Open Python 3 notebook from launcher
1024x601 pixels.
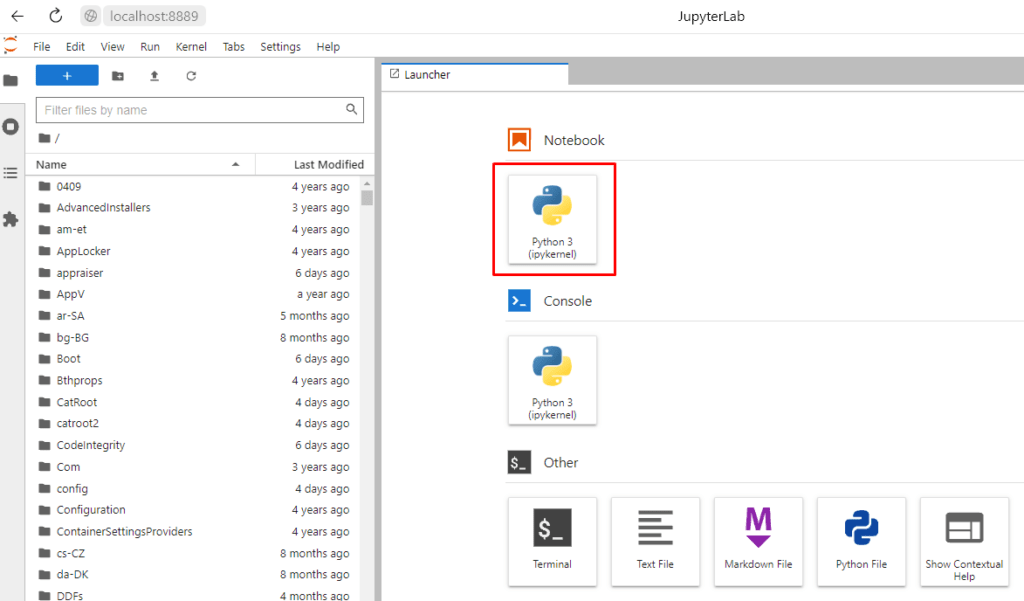(x=552, y=220)
